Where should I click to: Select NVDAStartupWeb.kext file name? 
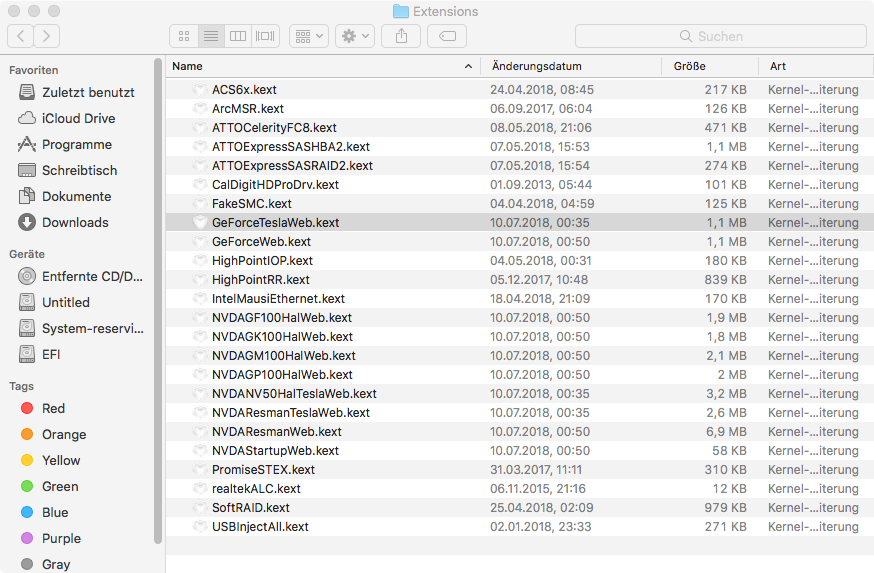(275, 450)
